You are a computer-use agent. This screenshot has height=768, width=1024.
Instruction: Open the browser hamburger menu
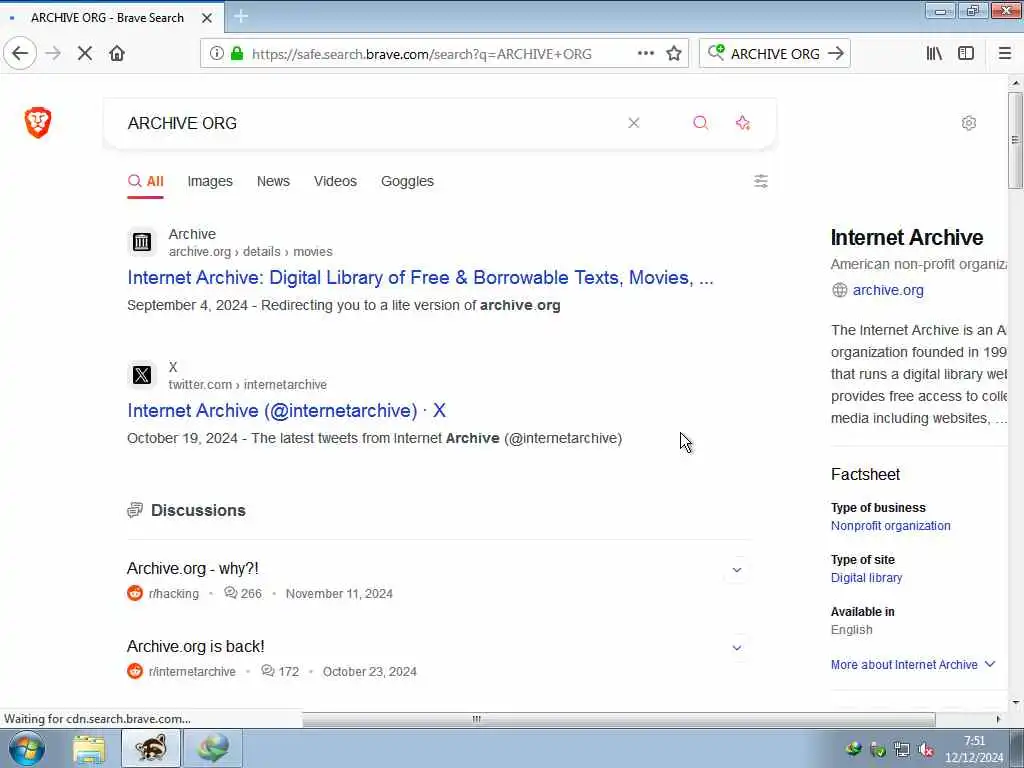point(1004,54)
